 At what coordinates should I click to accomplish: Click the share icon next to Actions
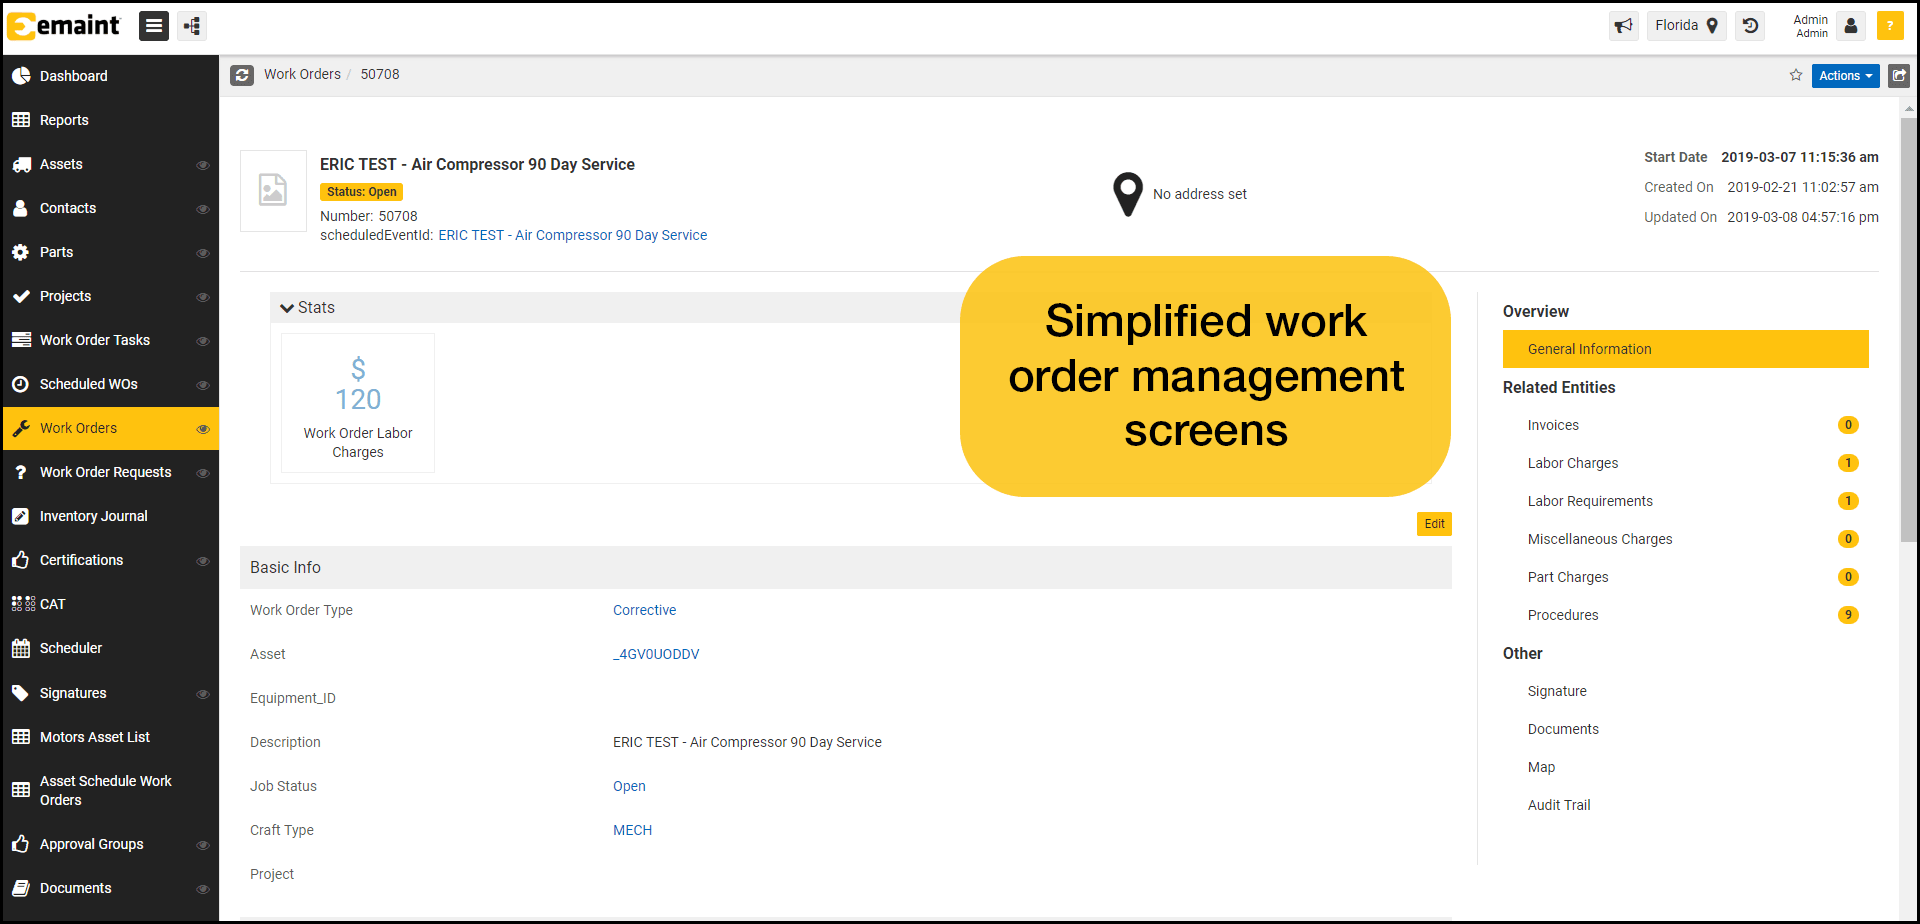pos(1899,75)
